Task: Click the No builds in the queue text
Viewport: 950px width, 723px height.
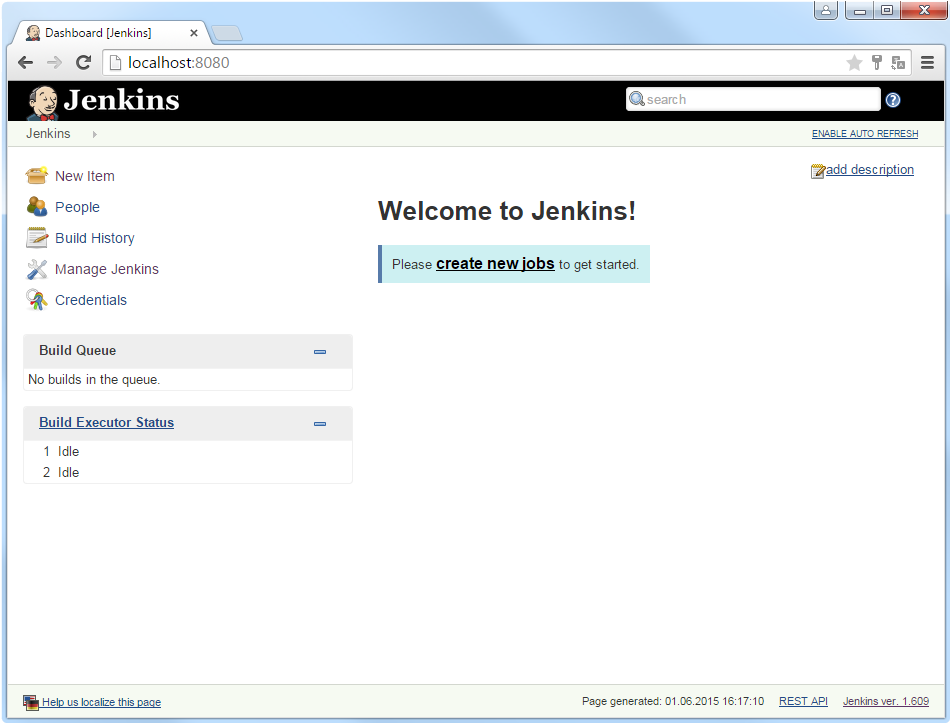Action: pyautogui.click(x=94, y=379)
